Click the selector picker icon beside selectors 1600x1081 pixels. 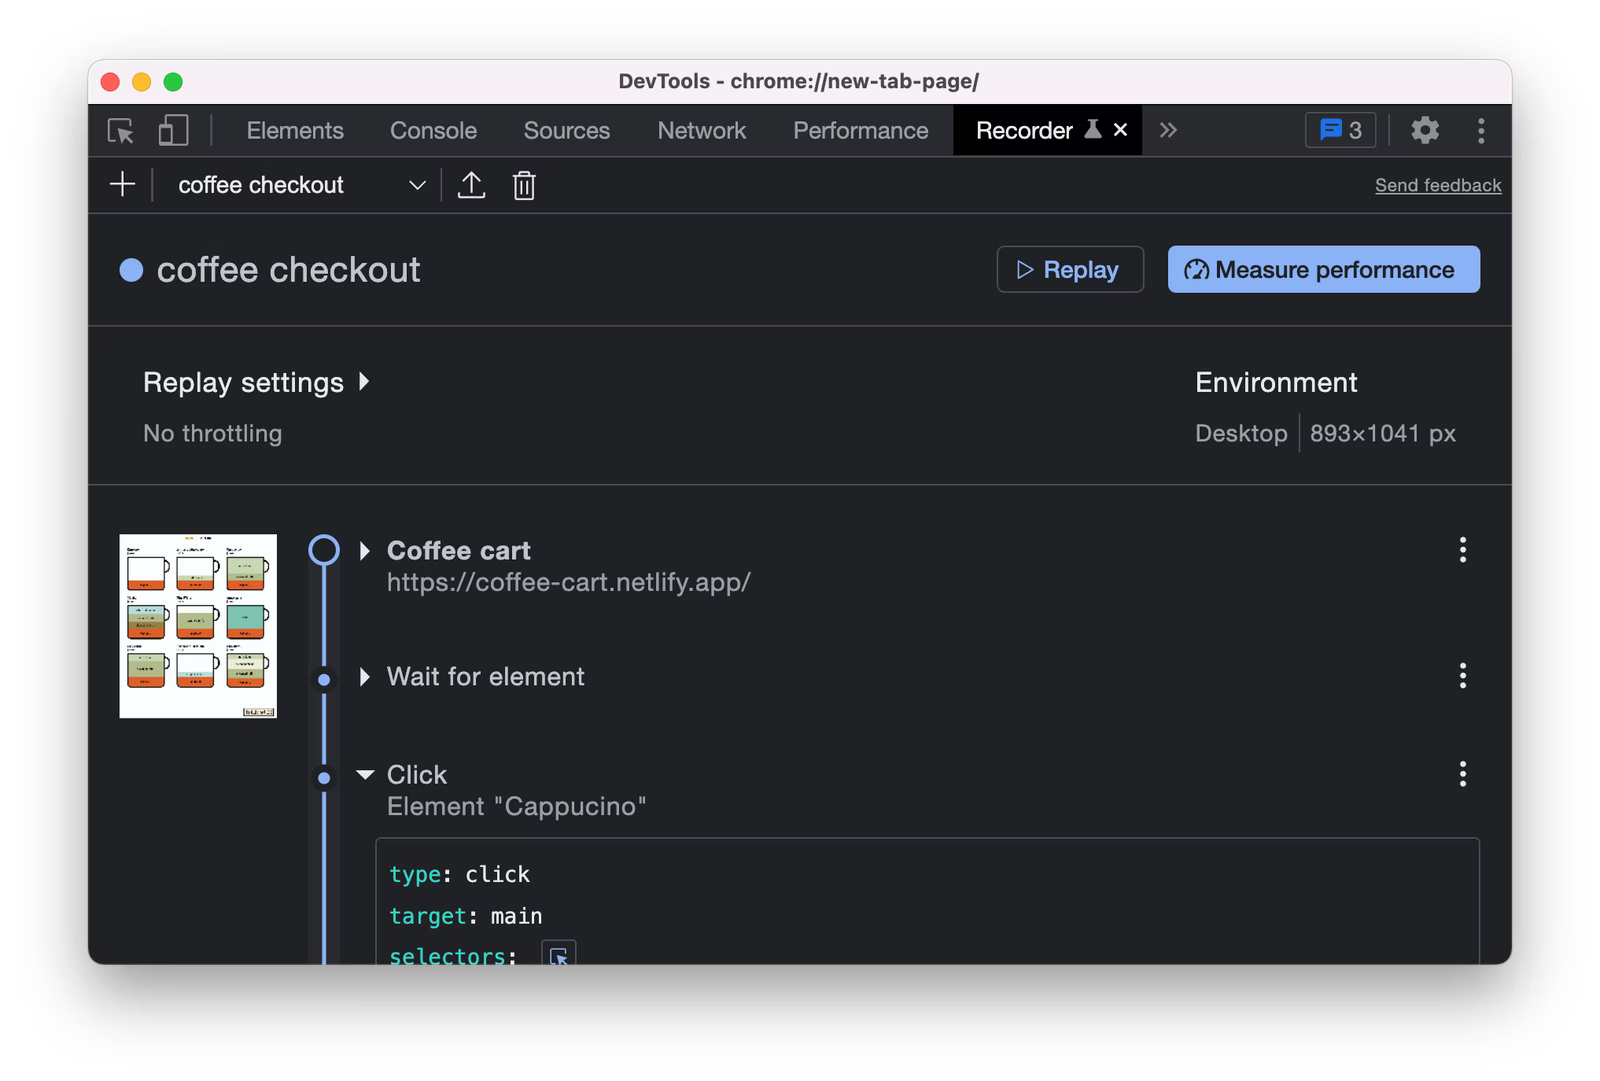coord(558,955)
